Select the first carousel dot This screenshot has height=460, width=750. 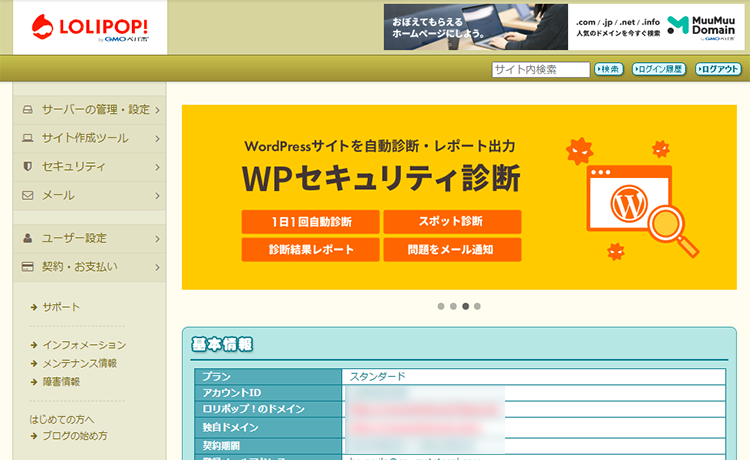point(441,306)
